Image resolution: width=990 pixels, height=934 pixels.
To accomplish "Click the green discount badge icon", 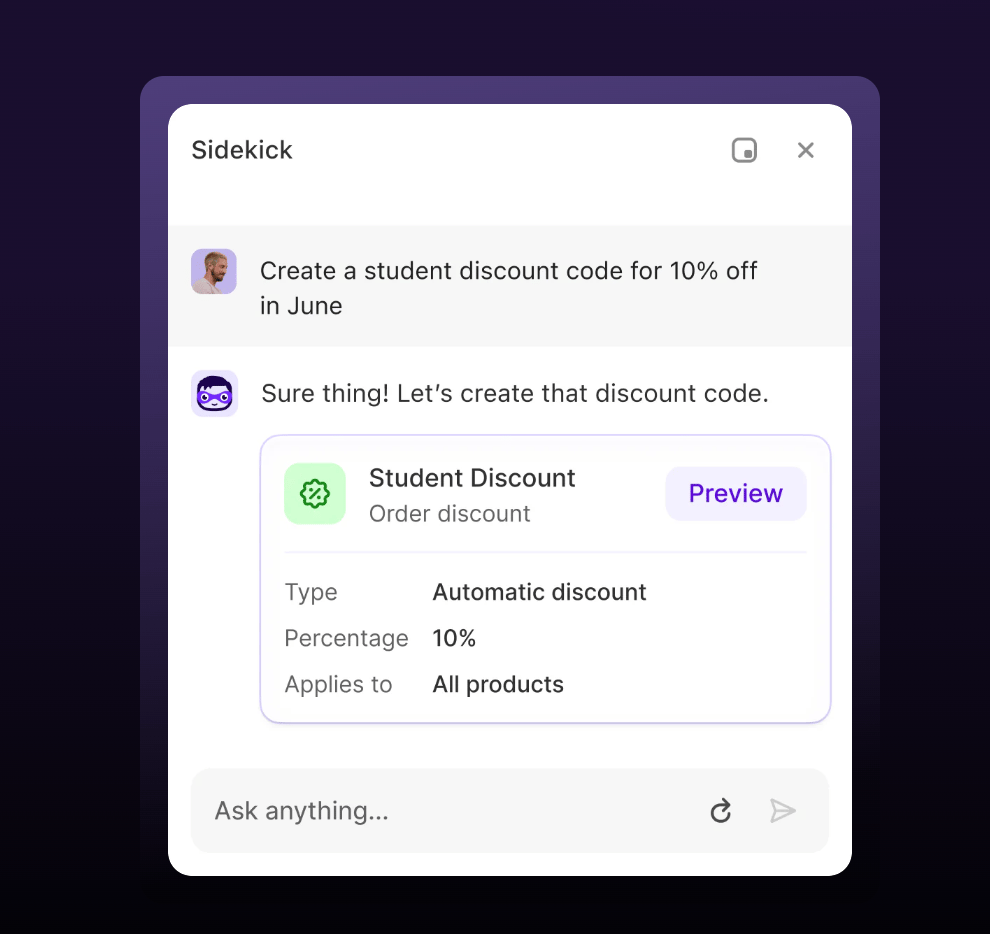I will pos(314,494).
